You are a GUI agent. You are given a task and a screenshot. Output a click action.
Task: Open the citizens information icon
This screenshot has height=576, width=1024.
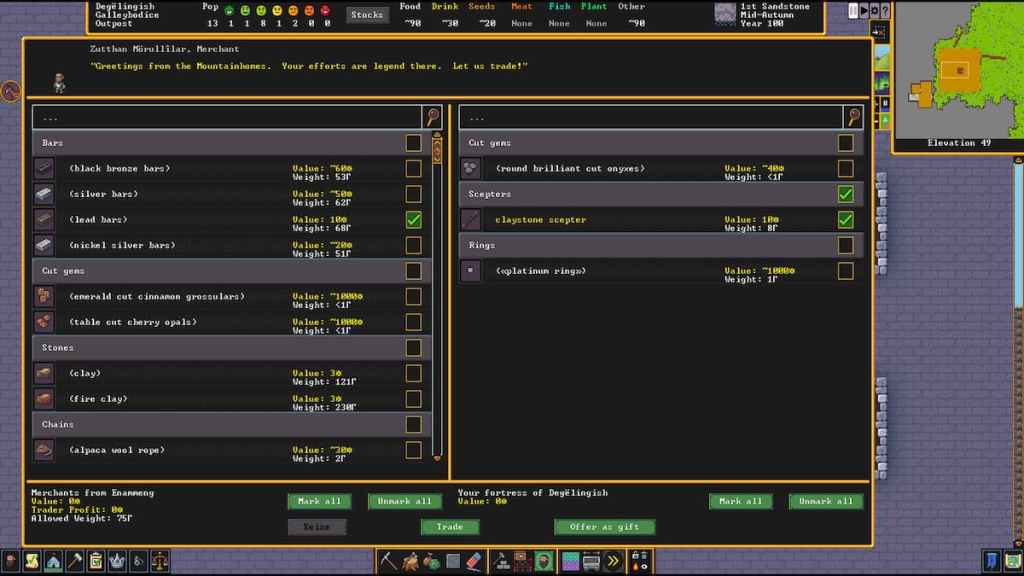pyautogui.click(x=10, y=561)
